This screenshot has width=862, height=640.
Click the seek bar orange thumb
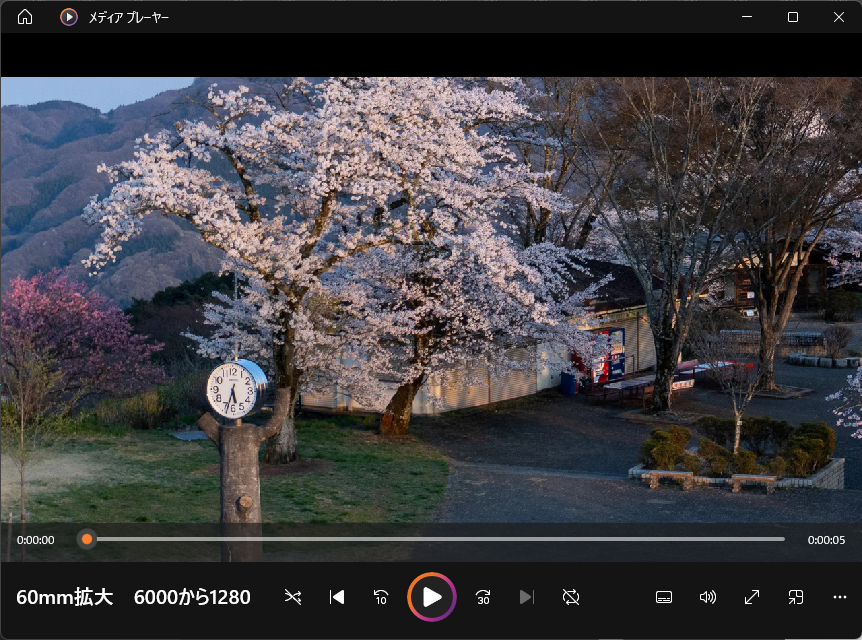[87, 539]
